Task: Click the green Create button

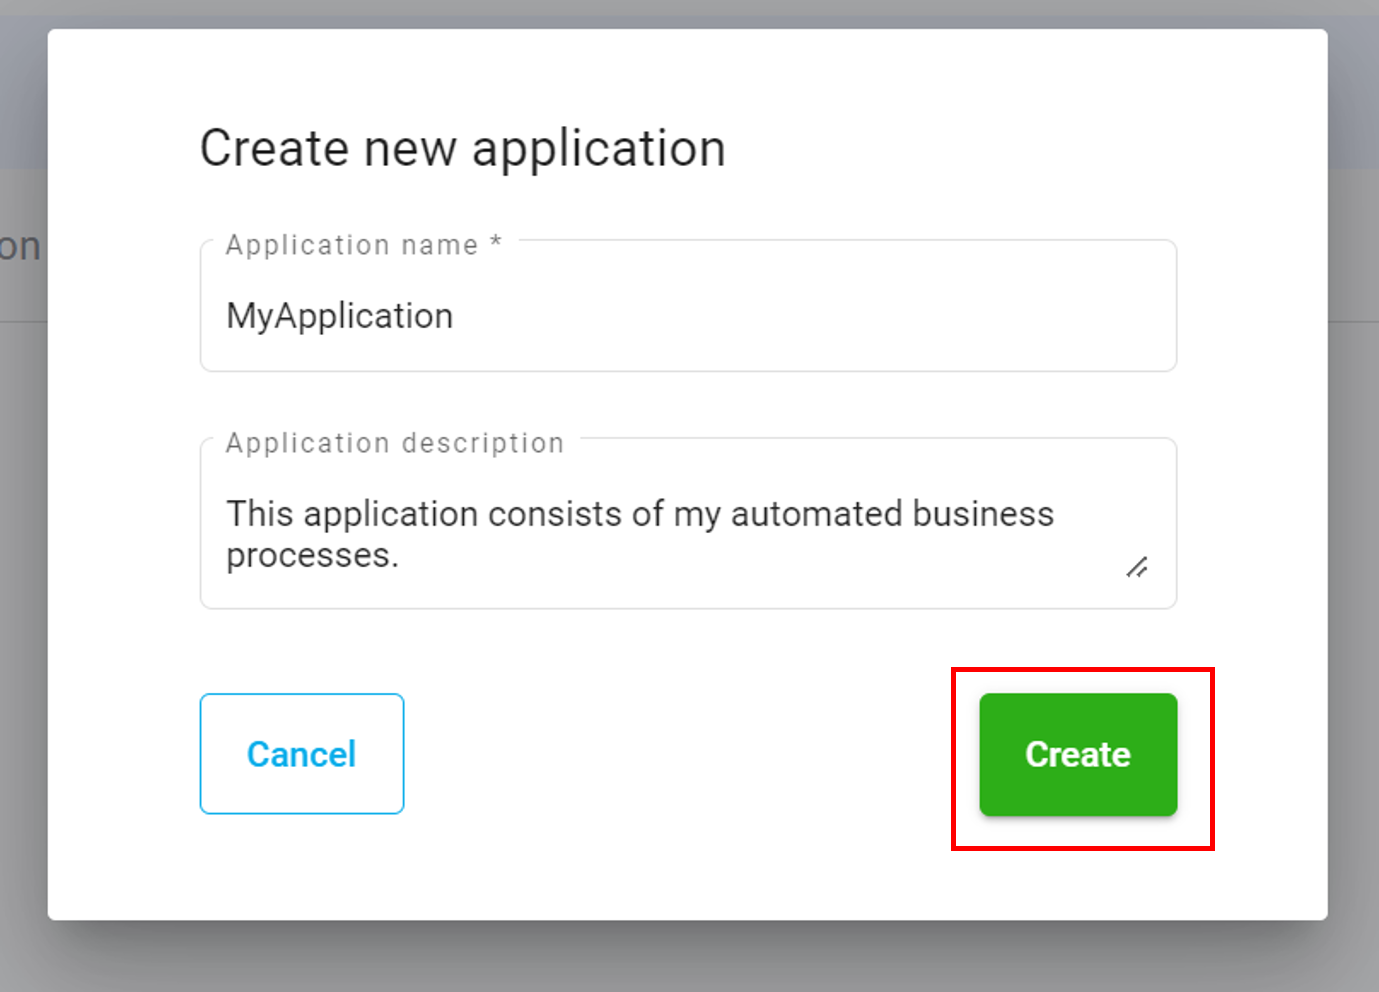Action: click(x=1077, y=755)
